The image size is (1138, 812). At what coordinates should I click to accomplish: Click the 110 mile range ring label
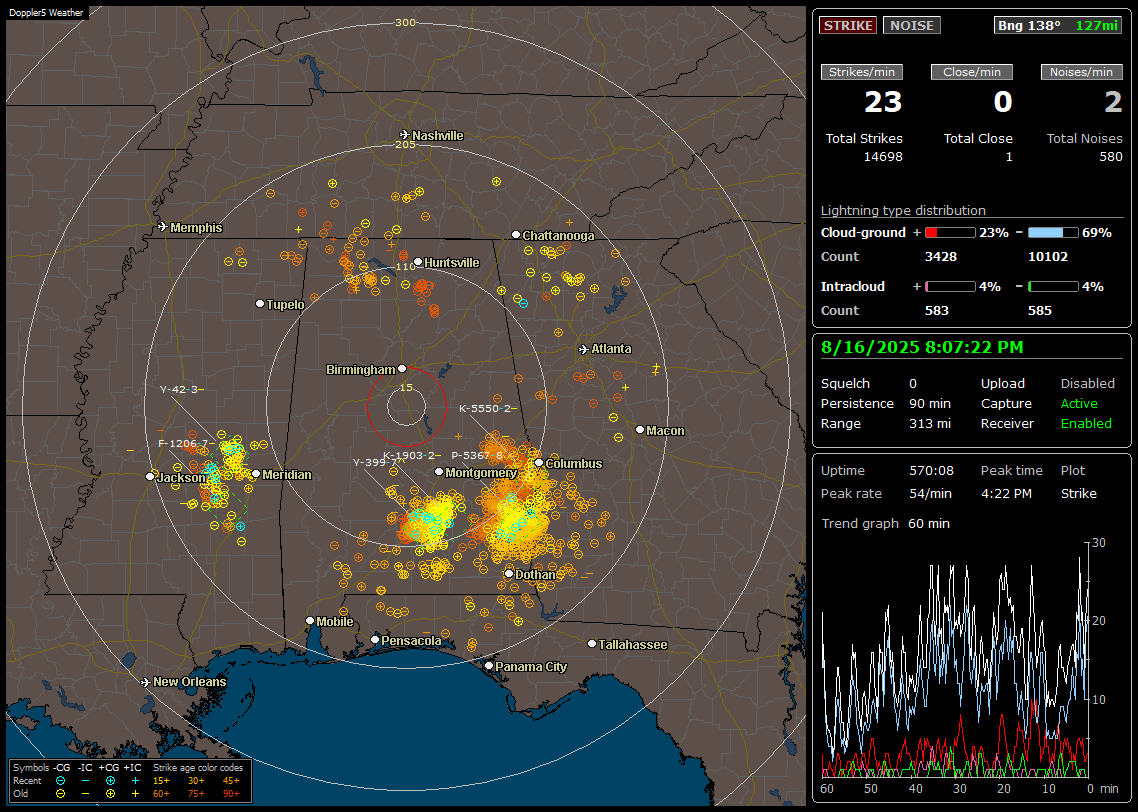coord(405,266)
